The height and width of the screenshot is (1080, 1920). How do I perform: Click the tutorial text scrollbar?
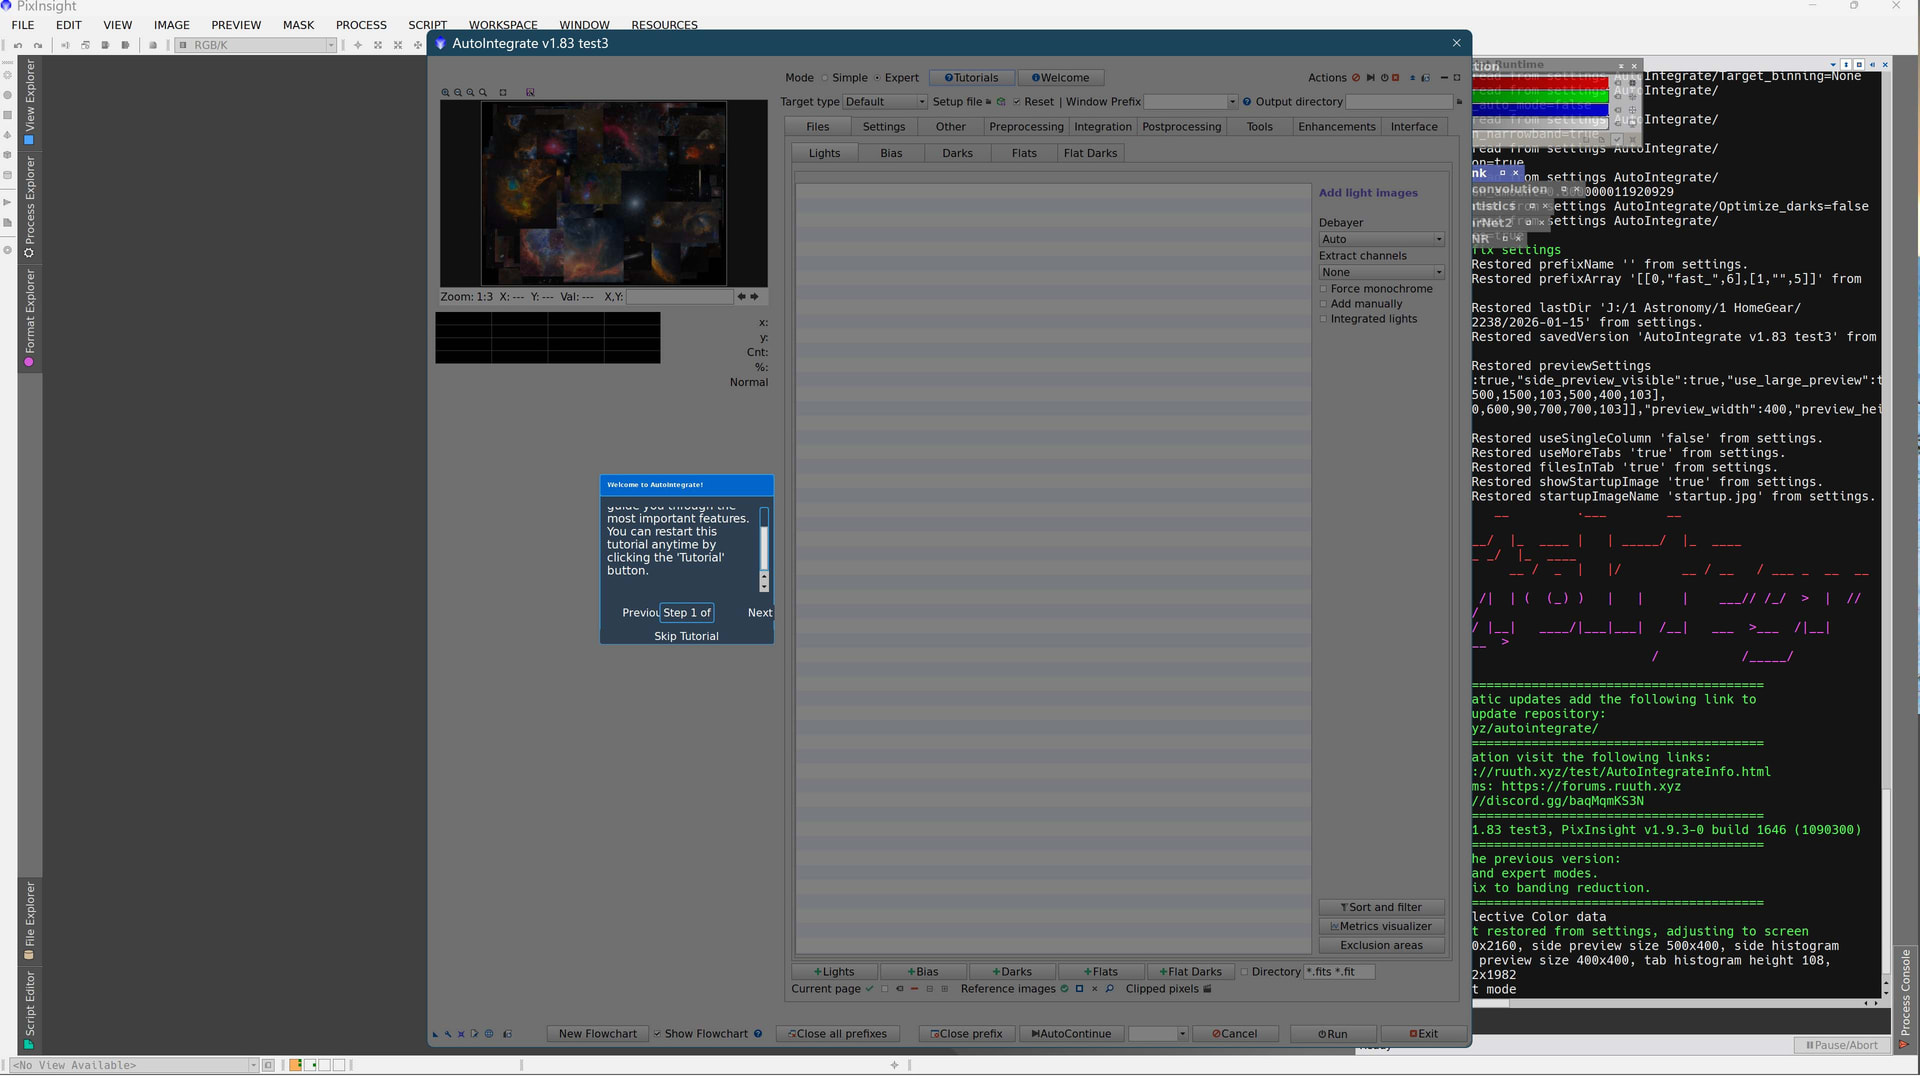764,547
